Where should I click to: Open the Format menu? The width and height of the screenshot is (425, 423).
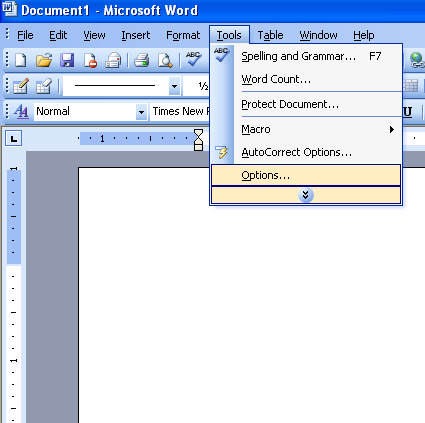(x=183, y=35)
